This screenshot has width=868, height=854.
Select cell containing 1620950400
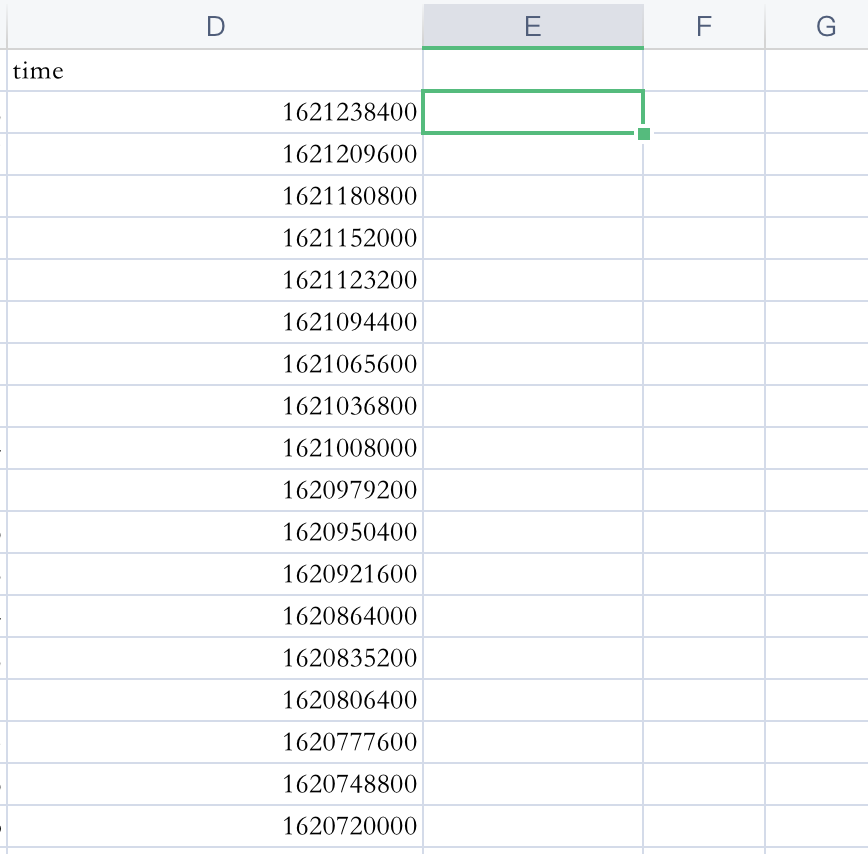[215, 532]
